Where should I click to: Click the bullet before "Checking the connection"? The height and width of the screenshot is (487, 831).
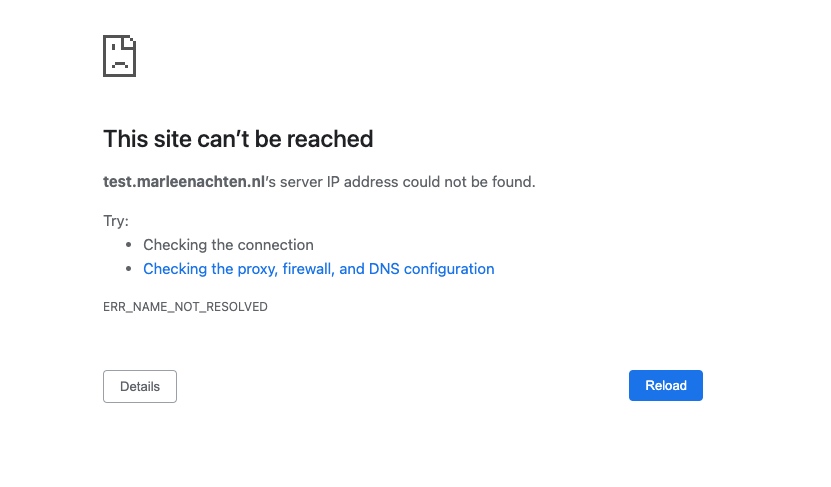(128, 245)
